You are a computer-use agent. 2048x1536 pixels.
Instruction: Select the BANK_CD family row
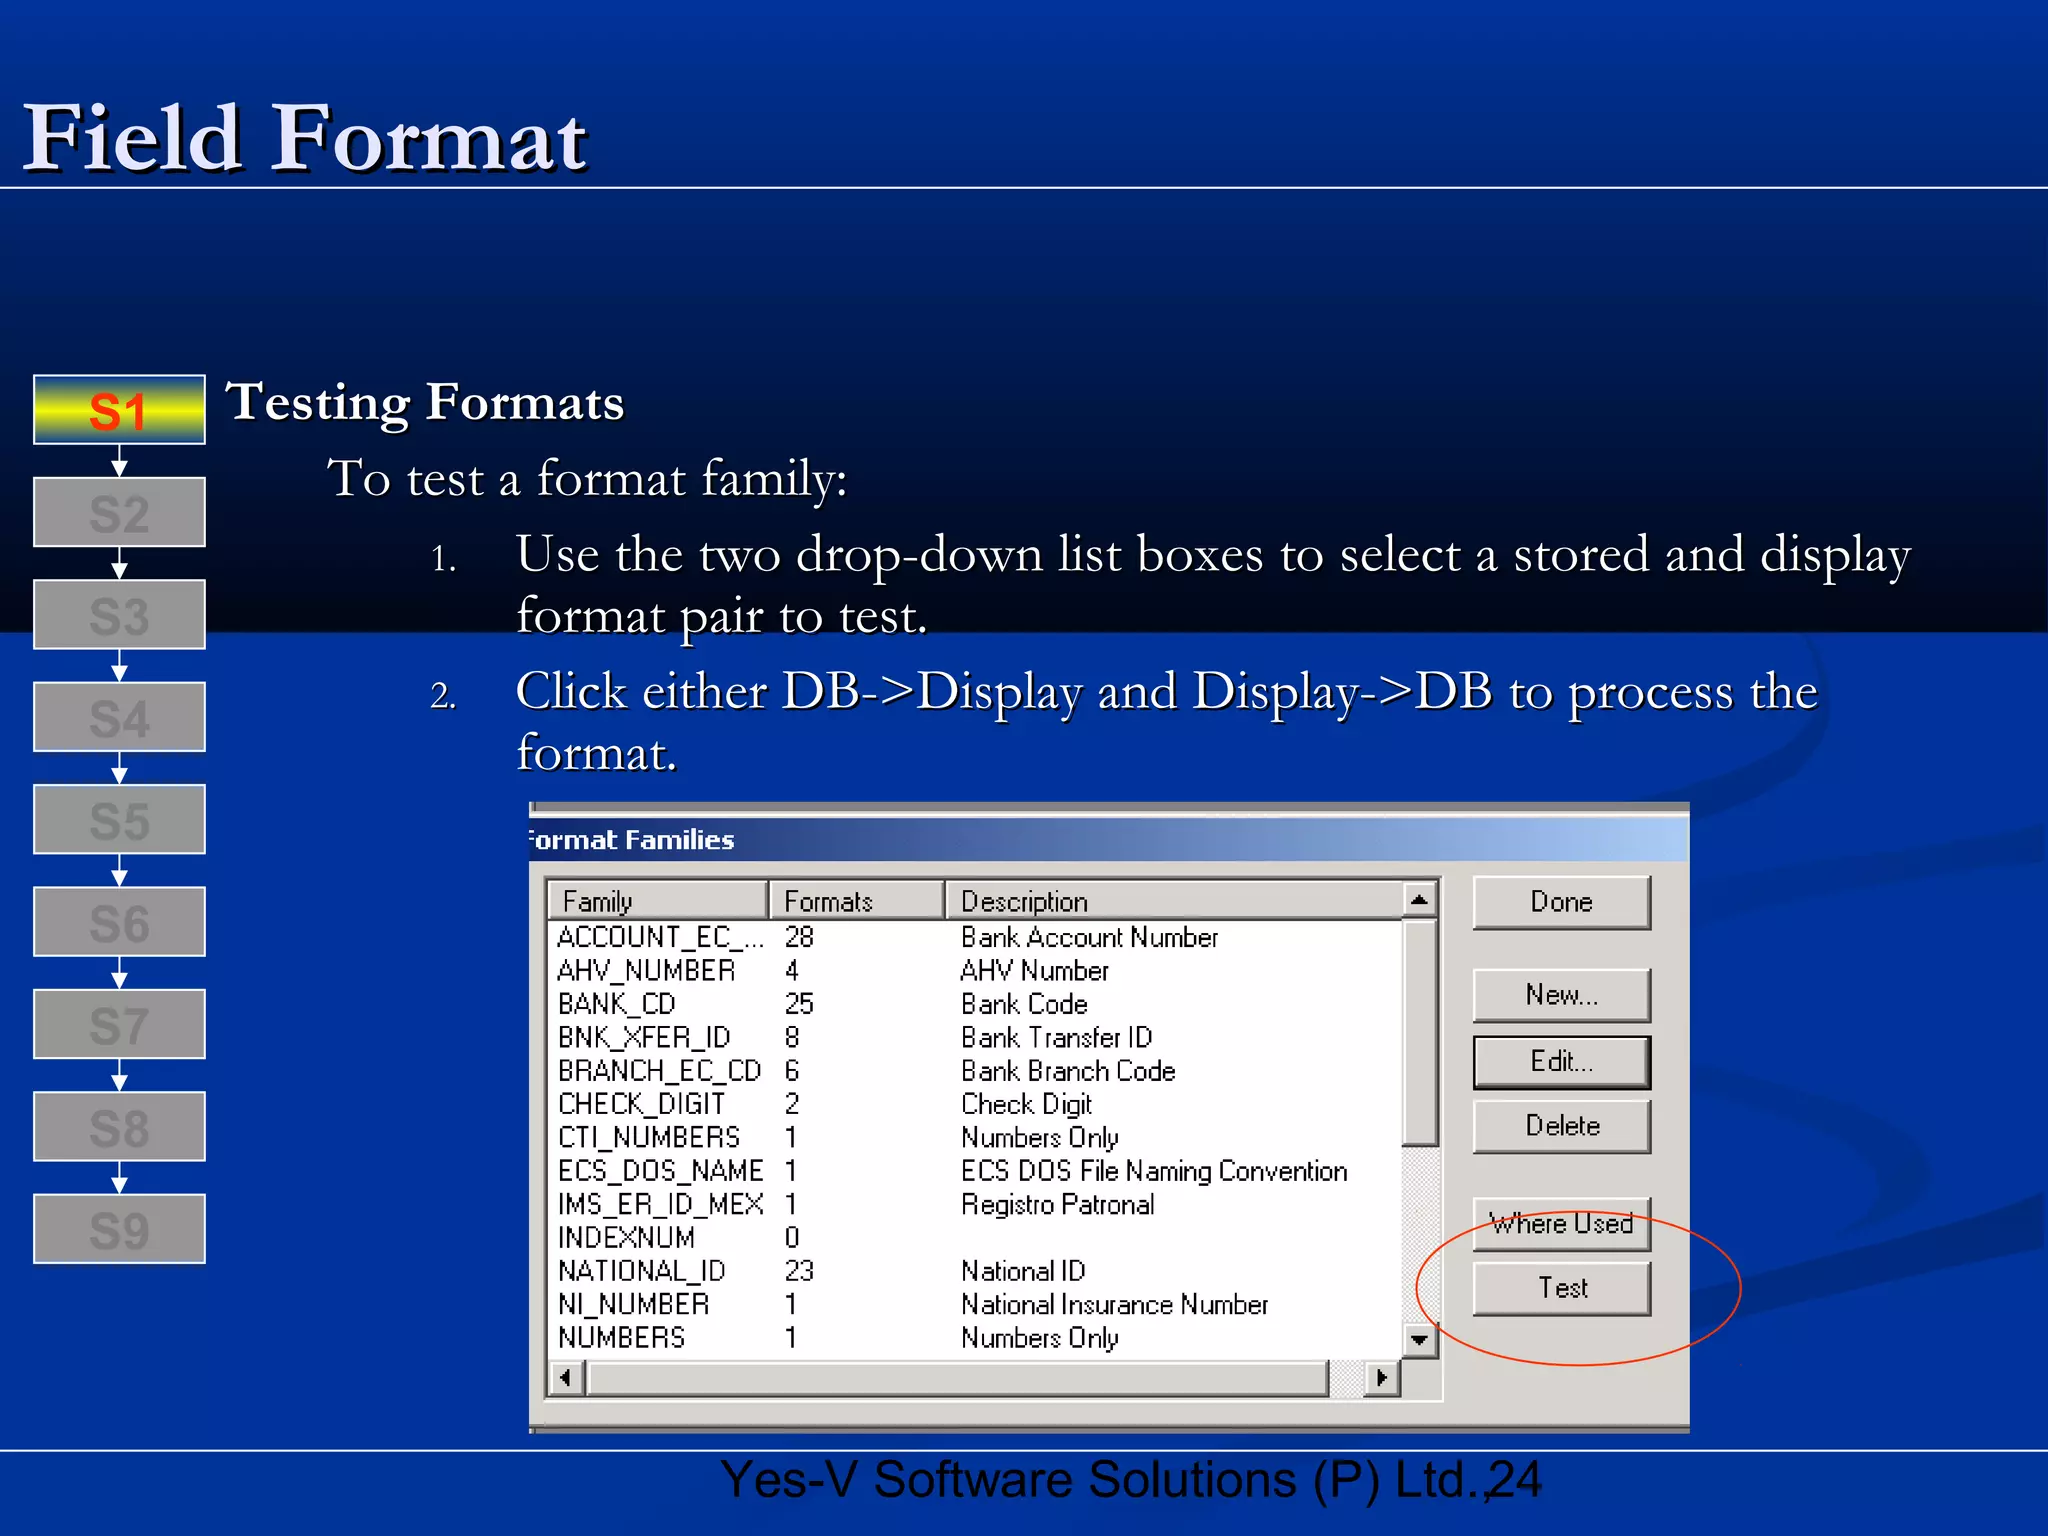coord(975,1004)
